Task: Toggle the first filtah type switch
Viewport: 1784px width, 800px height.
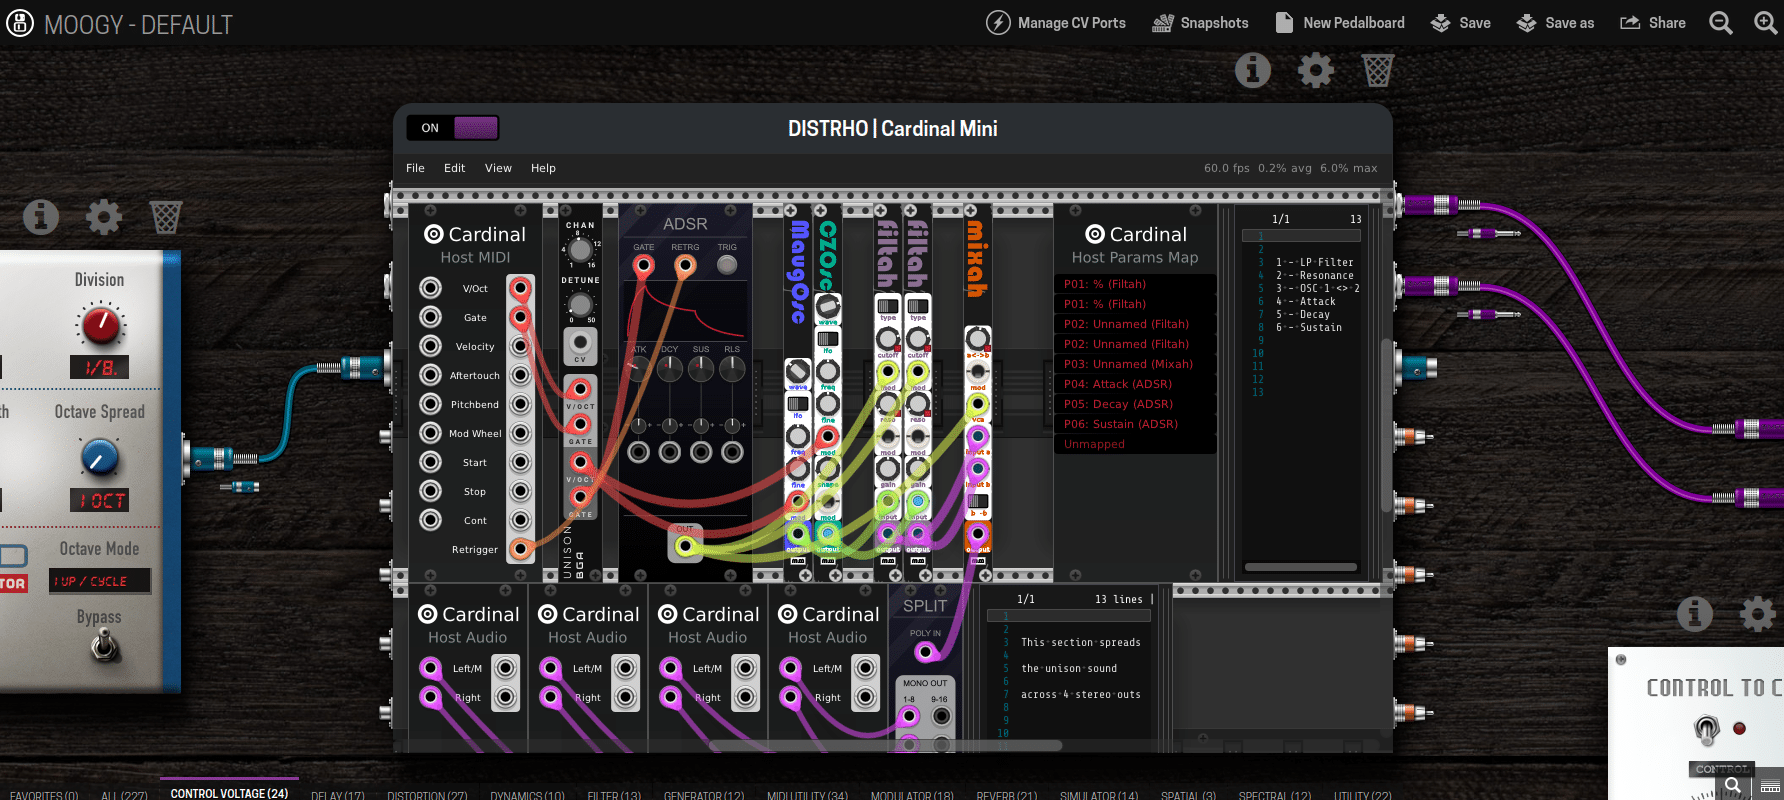Action: click(888, 305)
